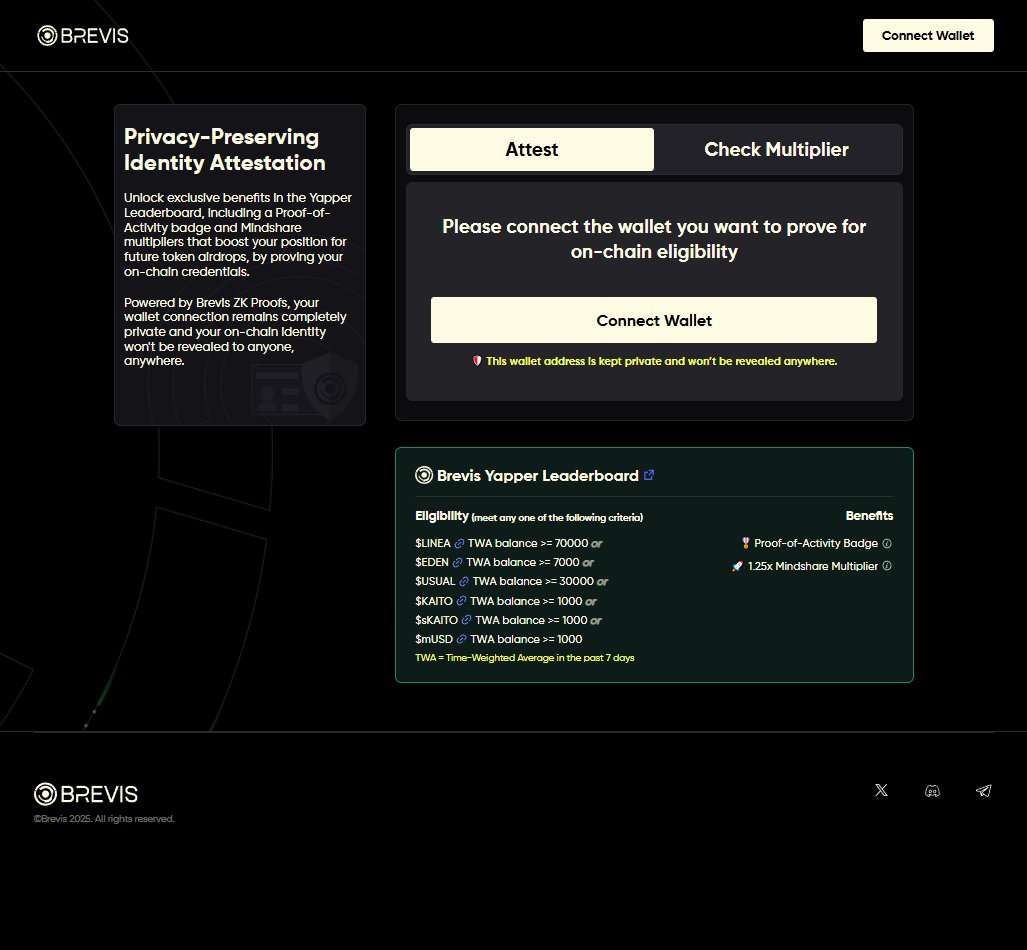Open the Check Multiplier tab
1027x950 pixels.
tap(776, 149)
